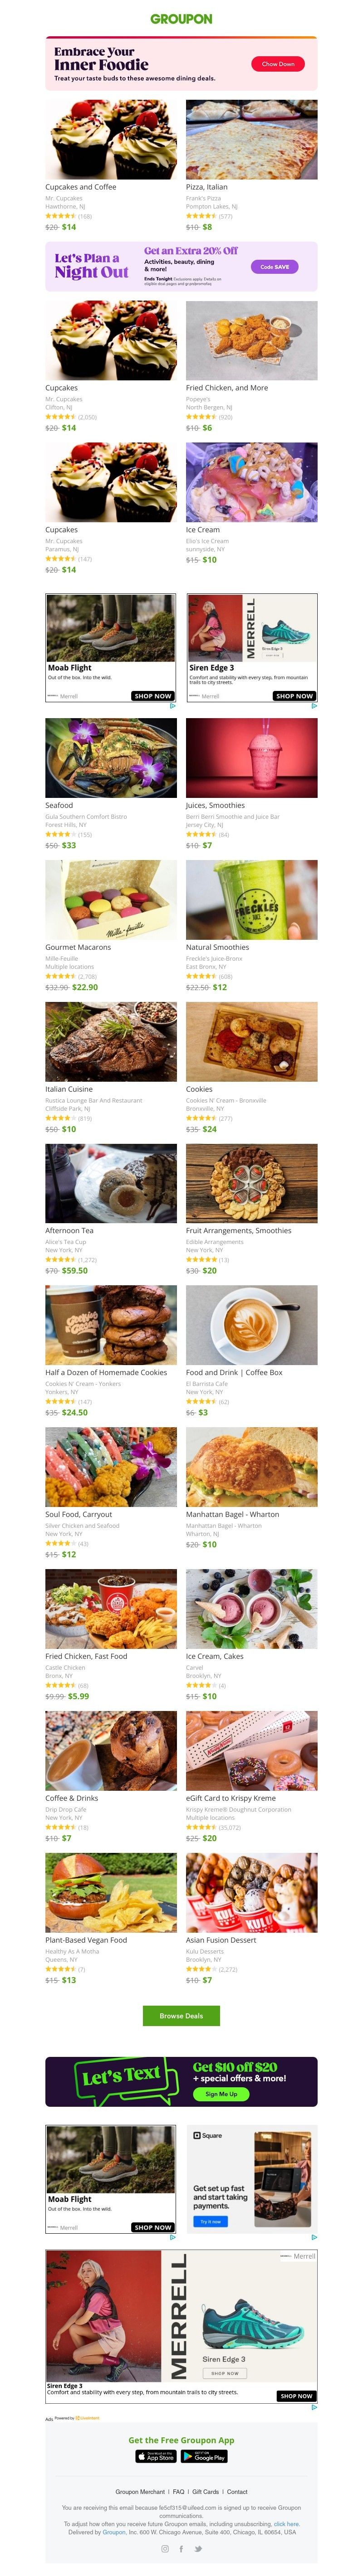Tap the App Store download badge
The width and height of the screenshot is (363, 2576).
coord(156,2455)
